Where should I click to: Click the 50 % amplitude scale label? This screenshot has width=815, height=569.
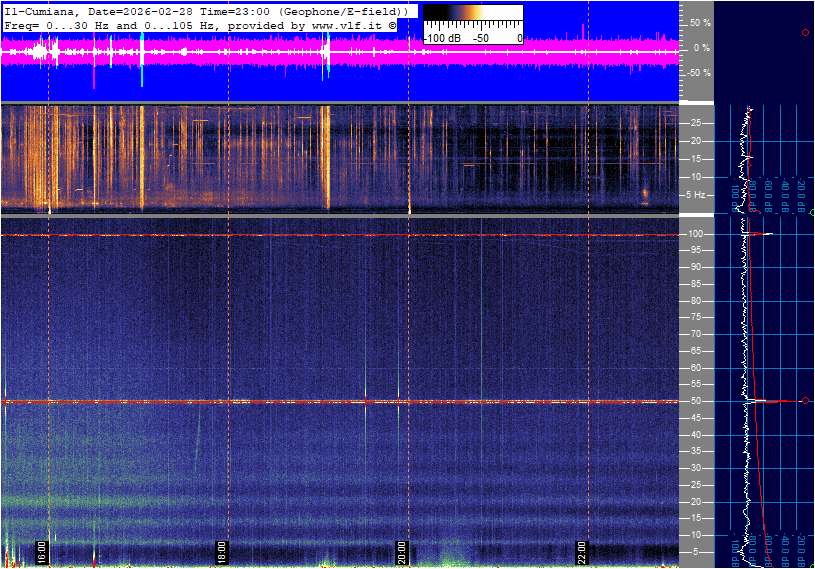tap(699, 22)
